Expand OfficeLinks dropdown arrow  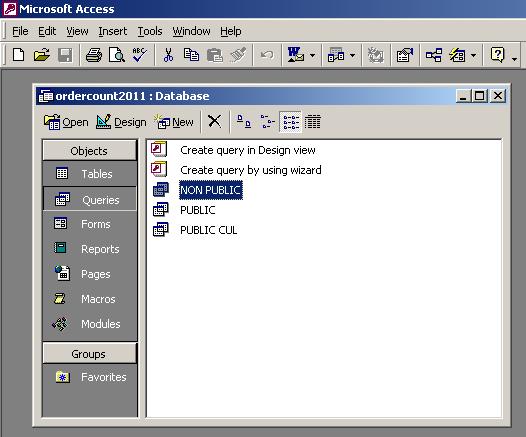pos(312,55)
